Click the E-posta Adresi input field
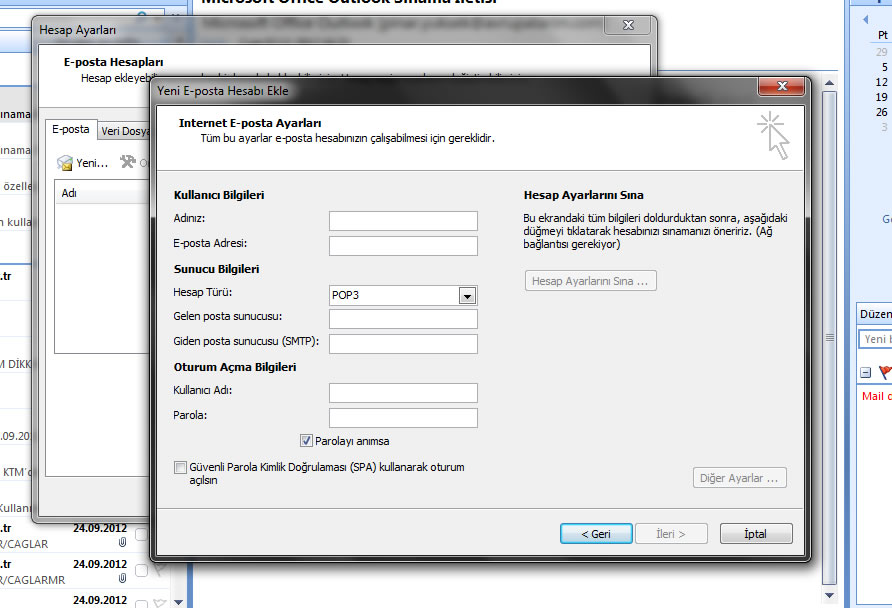Viewport: 892px width, 608px height. pos(403,246)
